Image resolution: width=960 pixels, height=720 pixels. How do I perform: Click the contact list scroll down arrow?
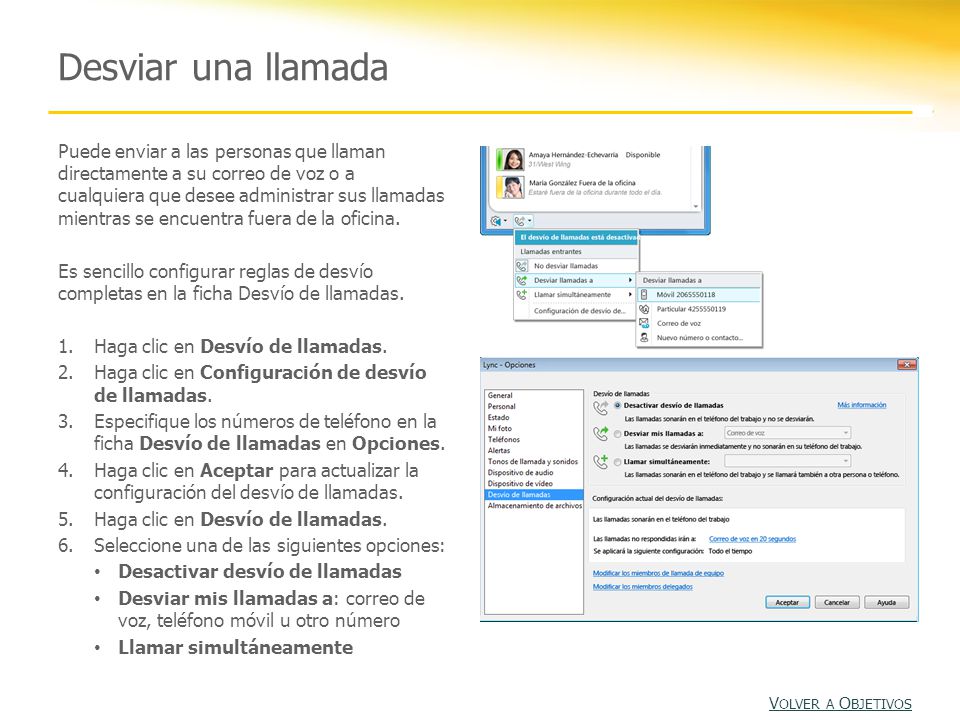(696, 207)
